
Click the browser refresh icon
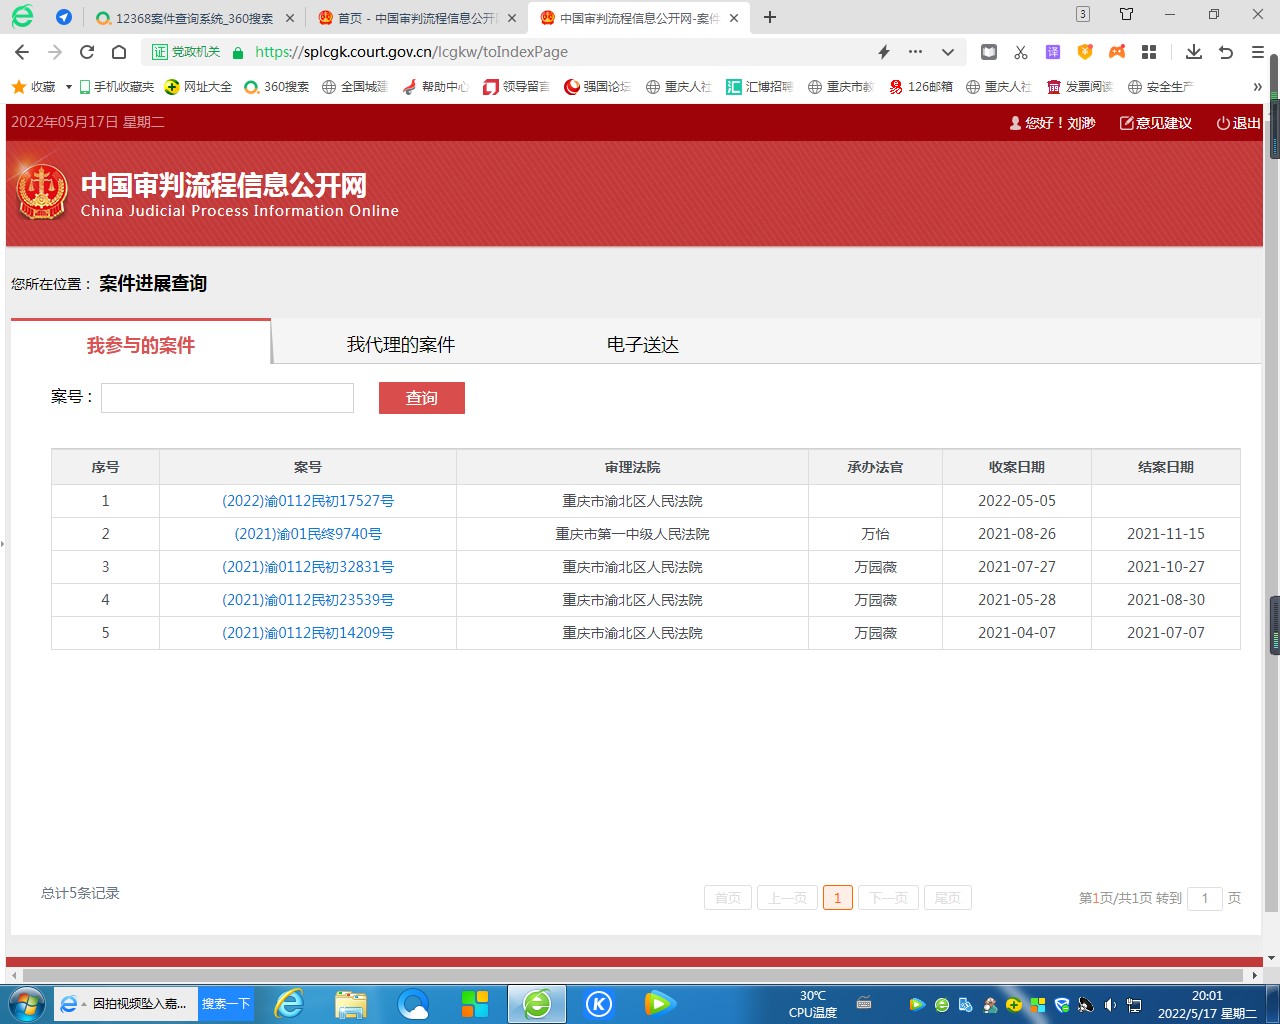pos(87,52)
